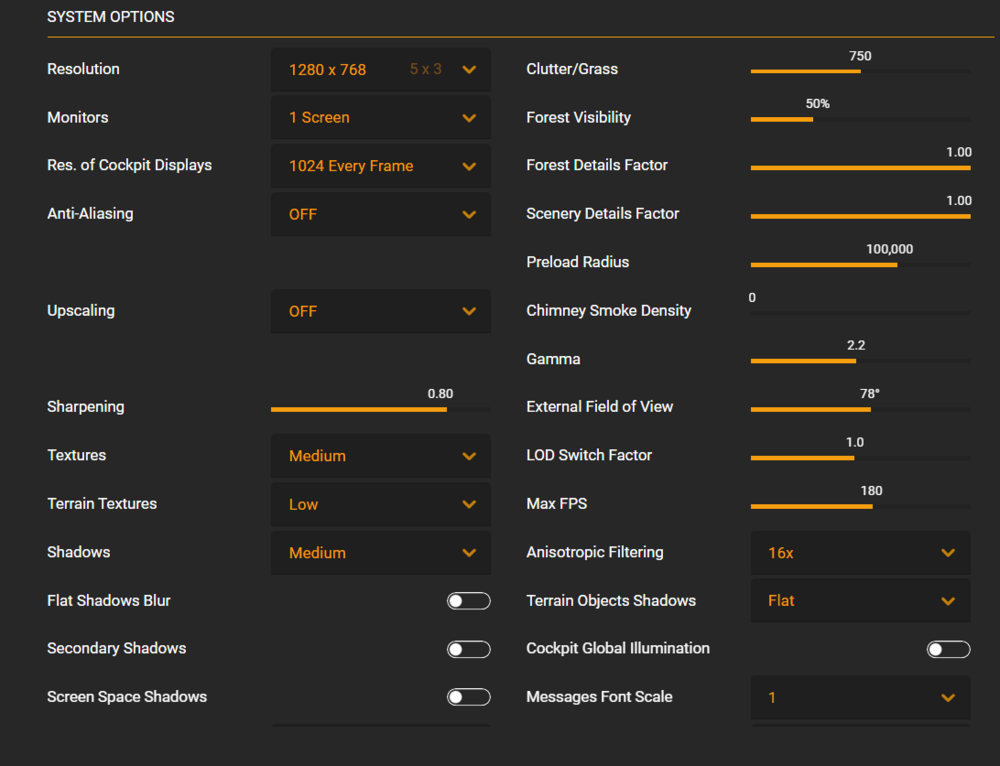This screenshot has height=766, width=1000.
Task: Open the Messages Font Scale dropdown
Action: pyautogui.click(x=860, y=698)
